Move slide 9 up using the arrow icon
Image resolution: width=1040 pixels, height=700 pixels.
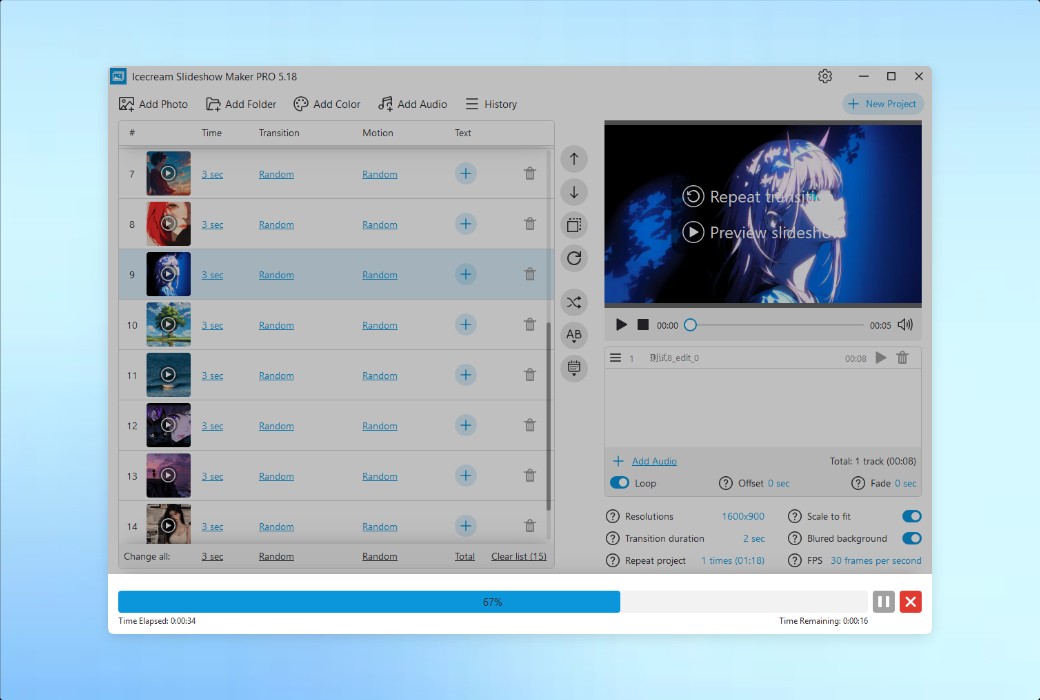click(573, 158)
